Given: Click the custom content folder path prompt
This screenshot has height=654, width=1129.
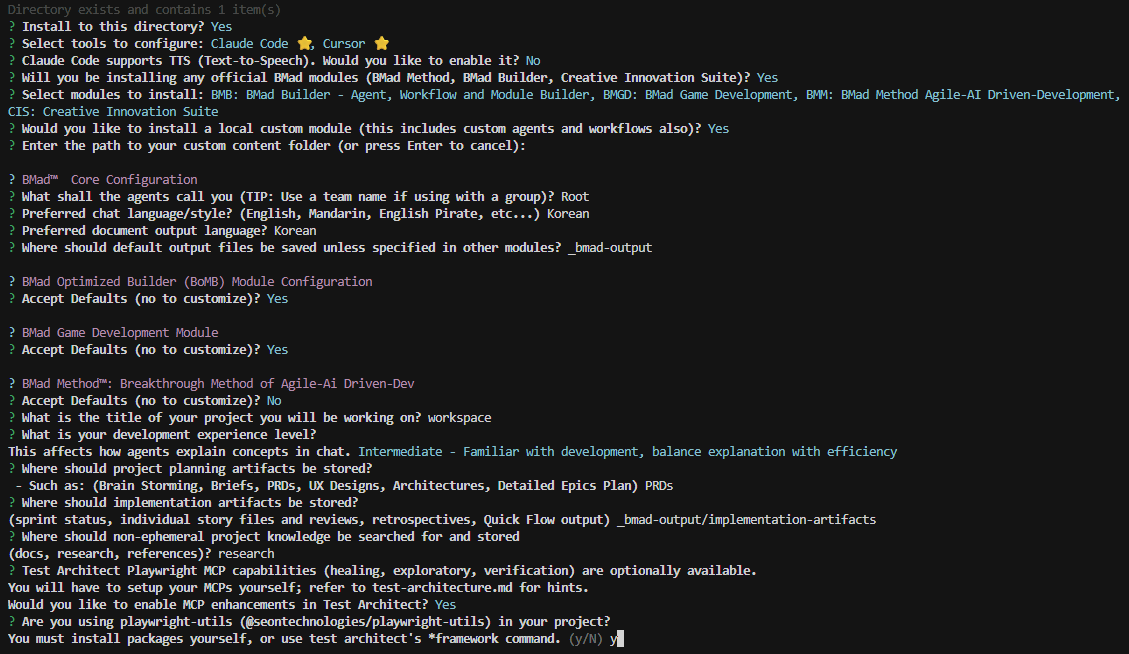Looking at the screenshot, I should pyautogui.click(x=267, y=145).
